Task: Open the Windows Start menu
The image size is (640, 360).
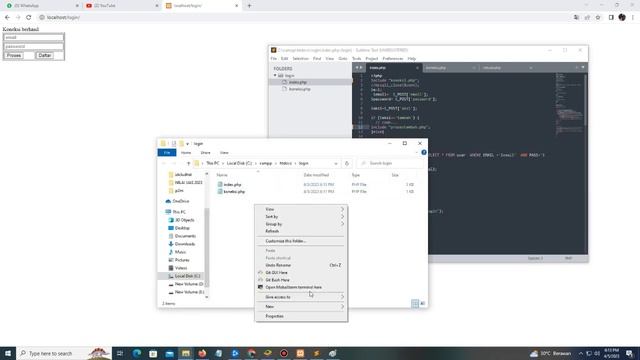Action: click(x=8, y=353)
